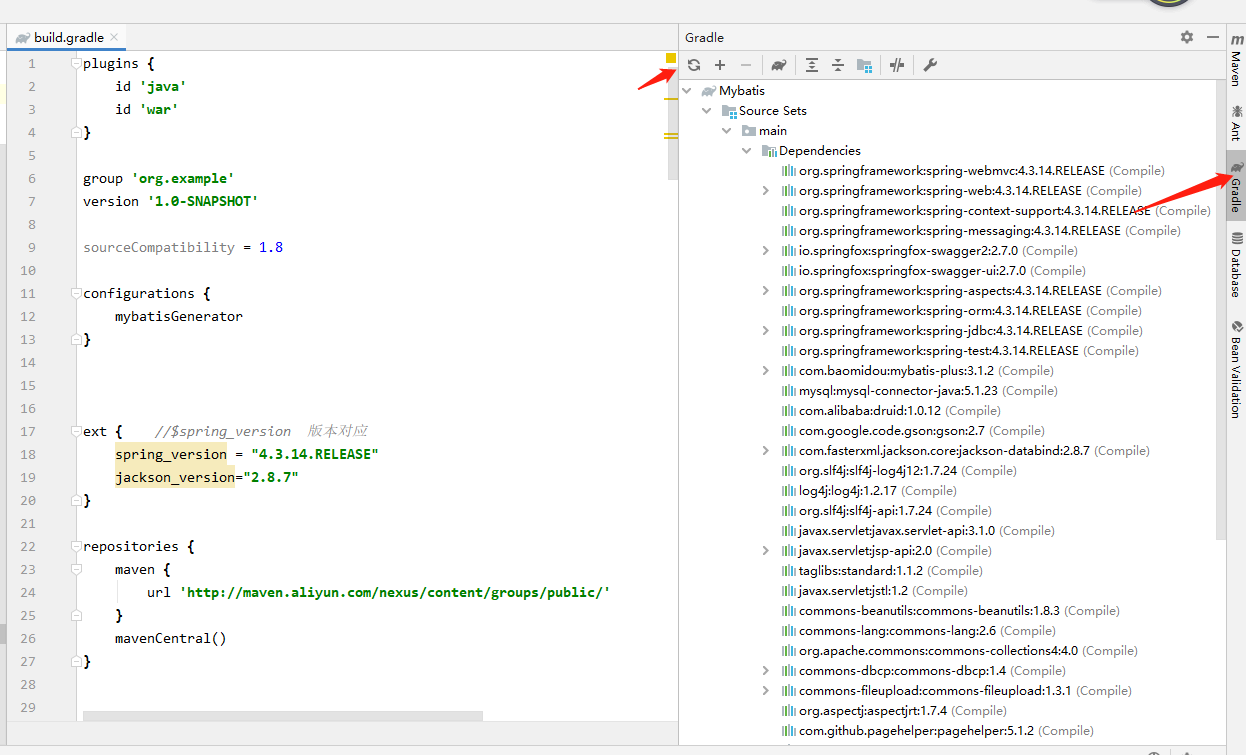This screenshot has width=1246, height=755.
Task: Expand commons-dbcp:1.4 dependency
Action: coord(766,671)
